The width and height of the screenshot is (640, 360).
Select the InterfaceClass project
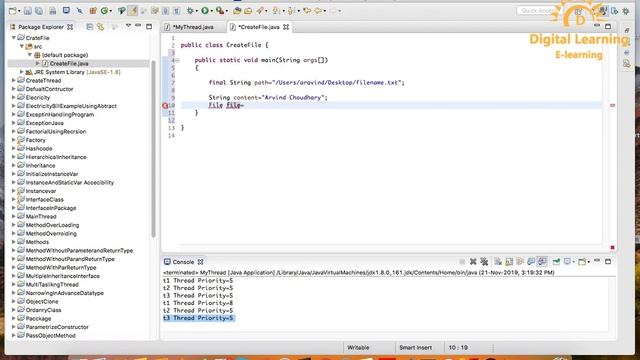44,199
